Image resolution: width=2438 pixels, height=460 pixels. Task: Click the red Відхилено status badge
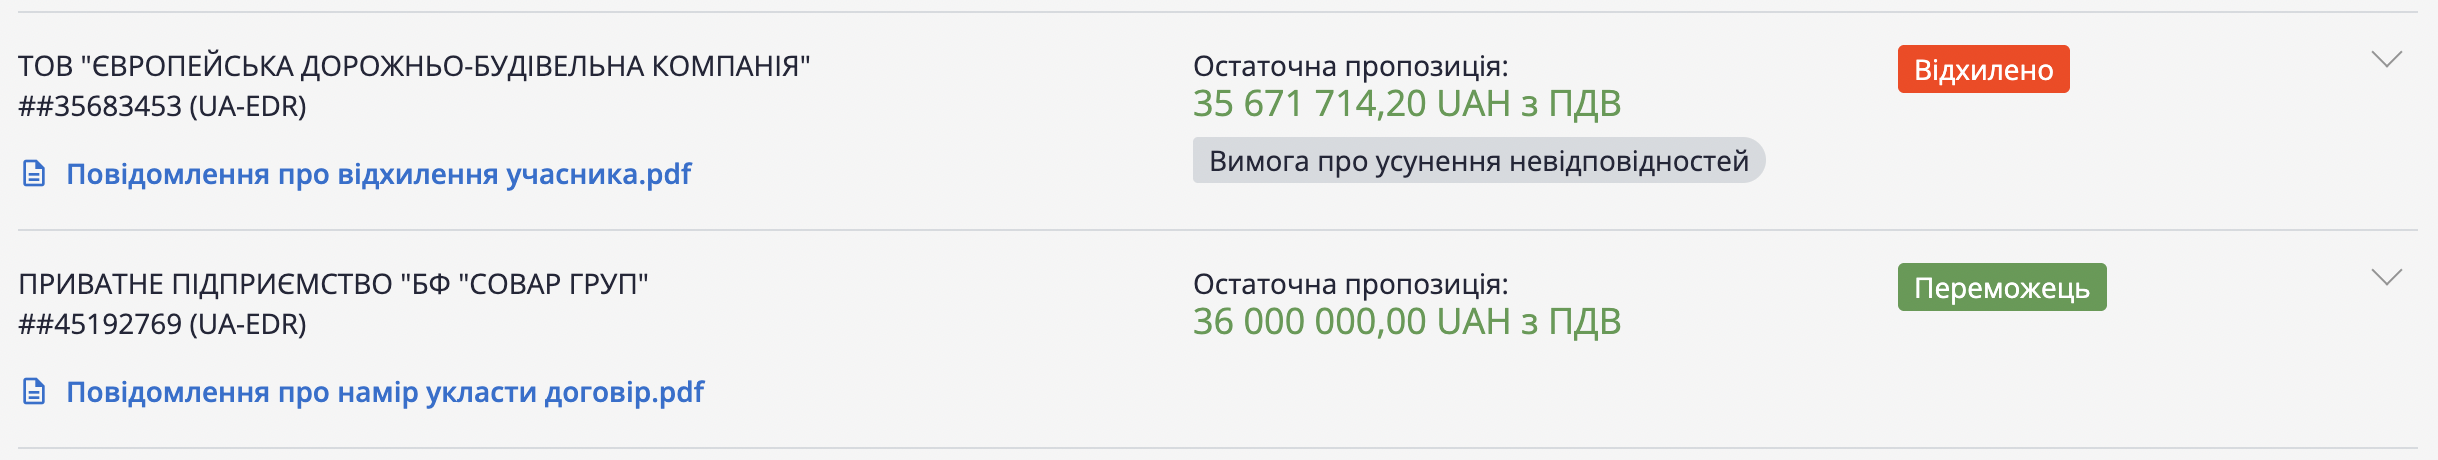click(1983, 70)
